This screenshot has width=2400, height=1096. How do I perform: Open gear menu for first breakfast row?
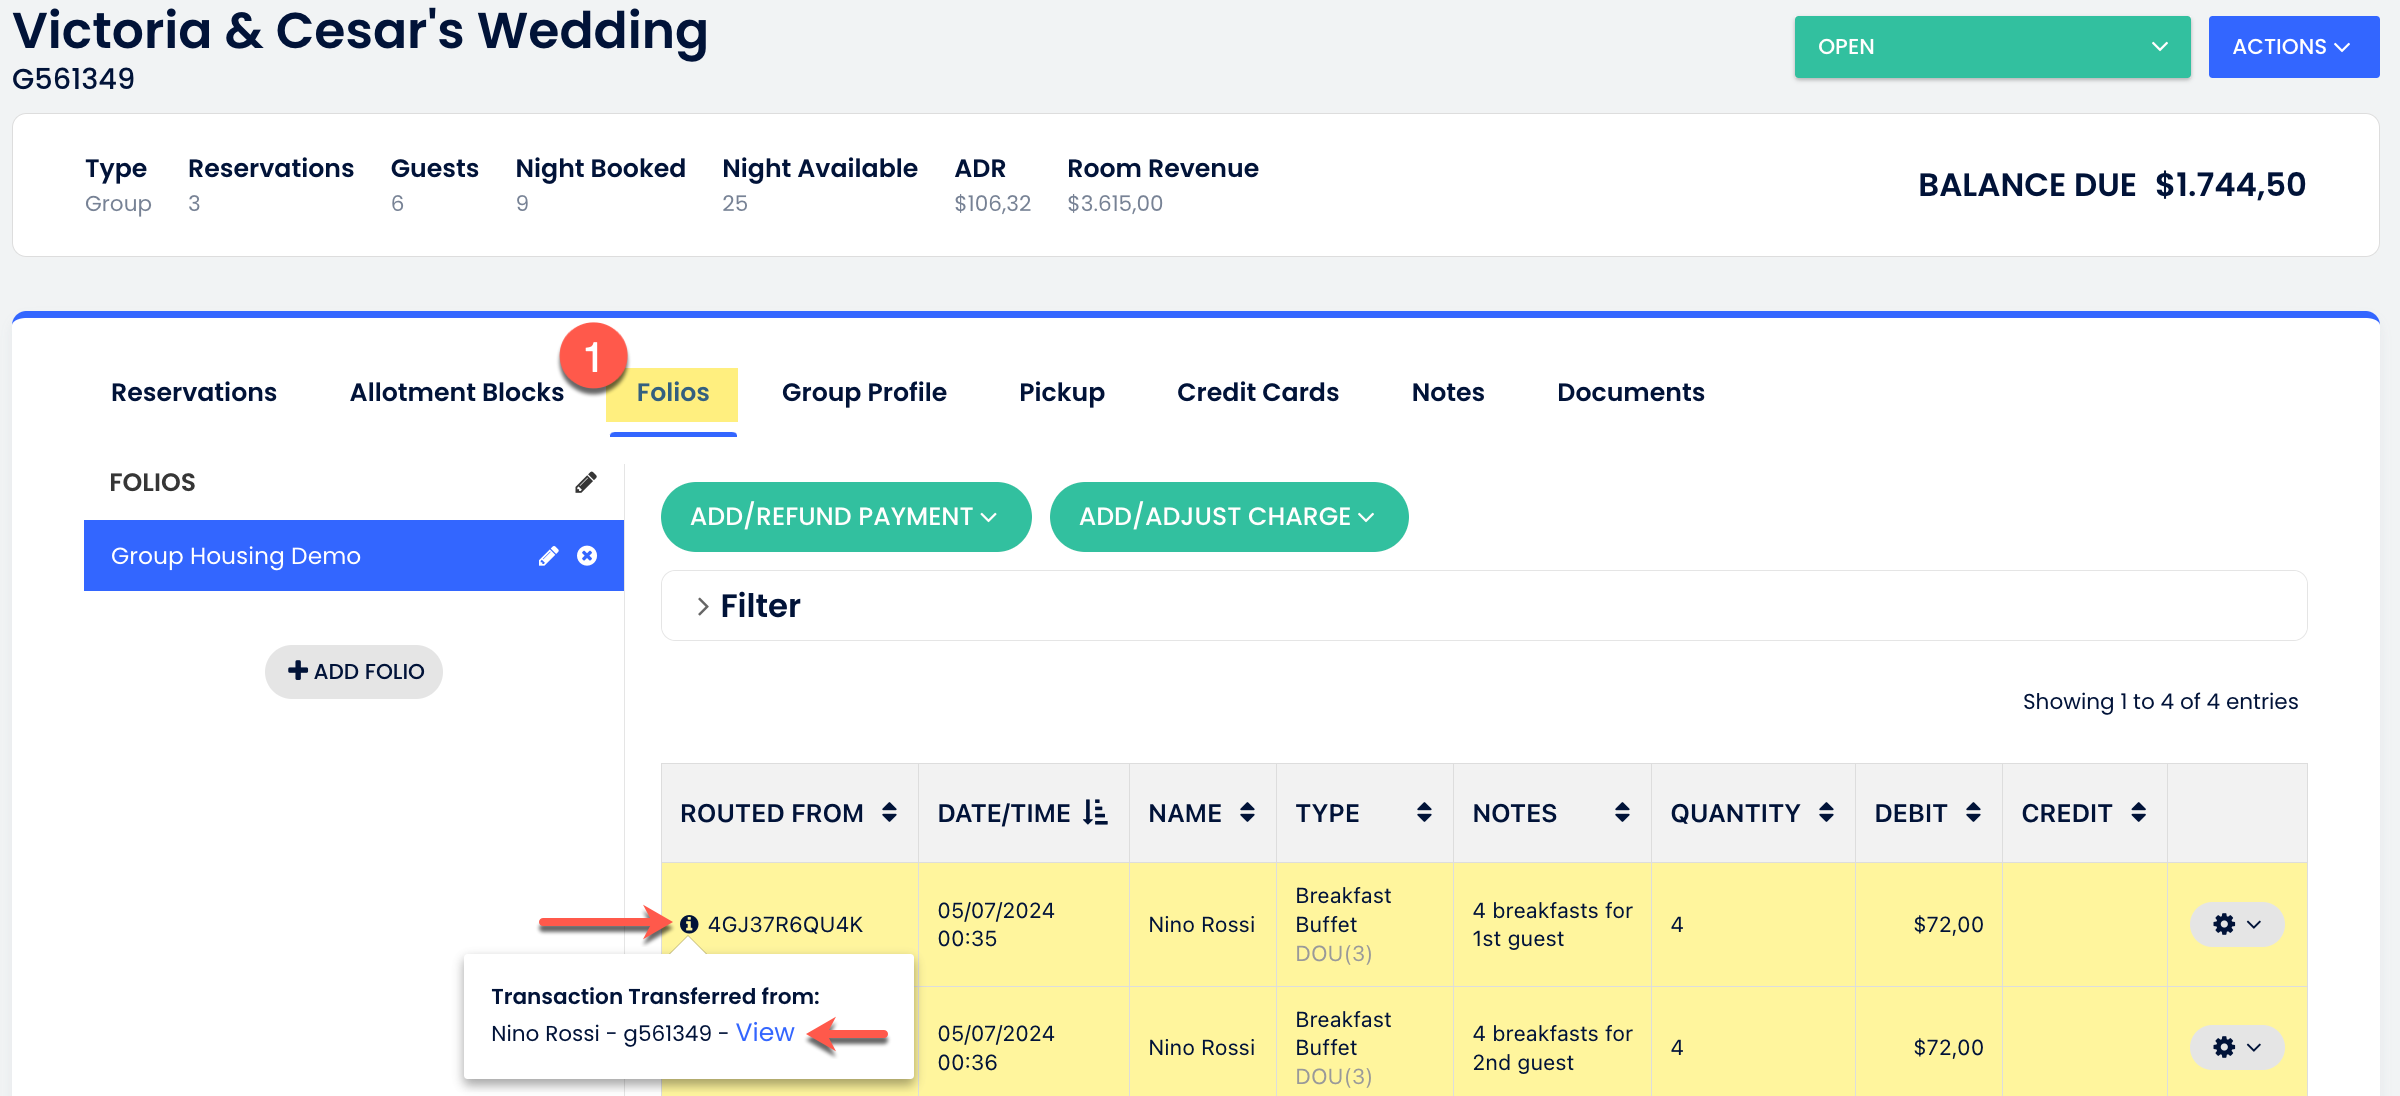(2236, 924)
